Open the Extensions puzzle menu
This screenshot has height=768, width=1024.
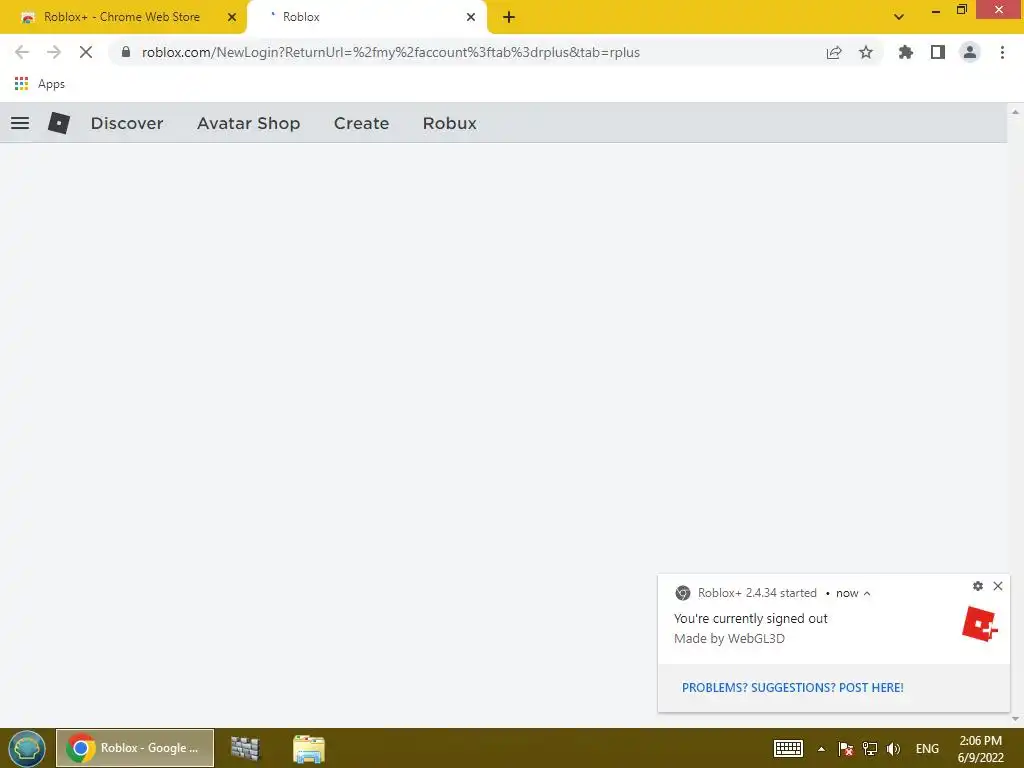click(x=905, y=52)
